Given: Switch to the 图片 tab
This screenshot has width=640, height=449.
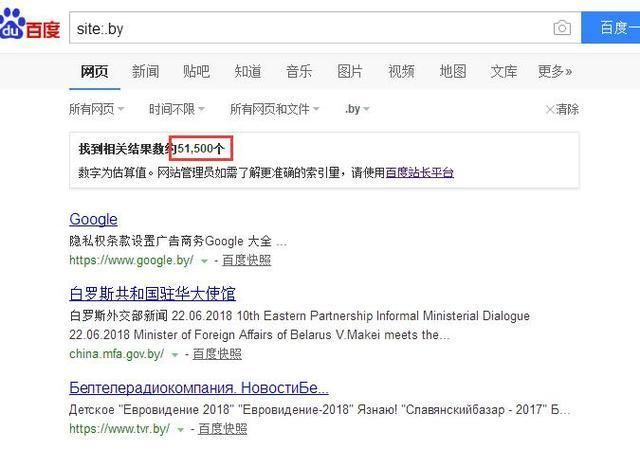Looking at the screenshot, I should click(350, 72).
